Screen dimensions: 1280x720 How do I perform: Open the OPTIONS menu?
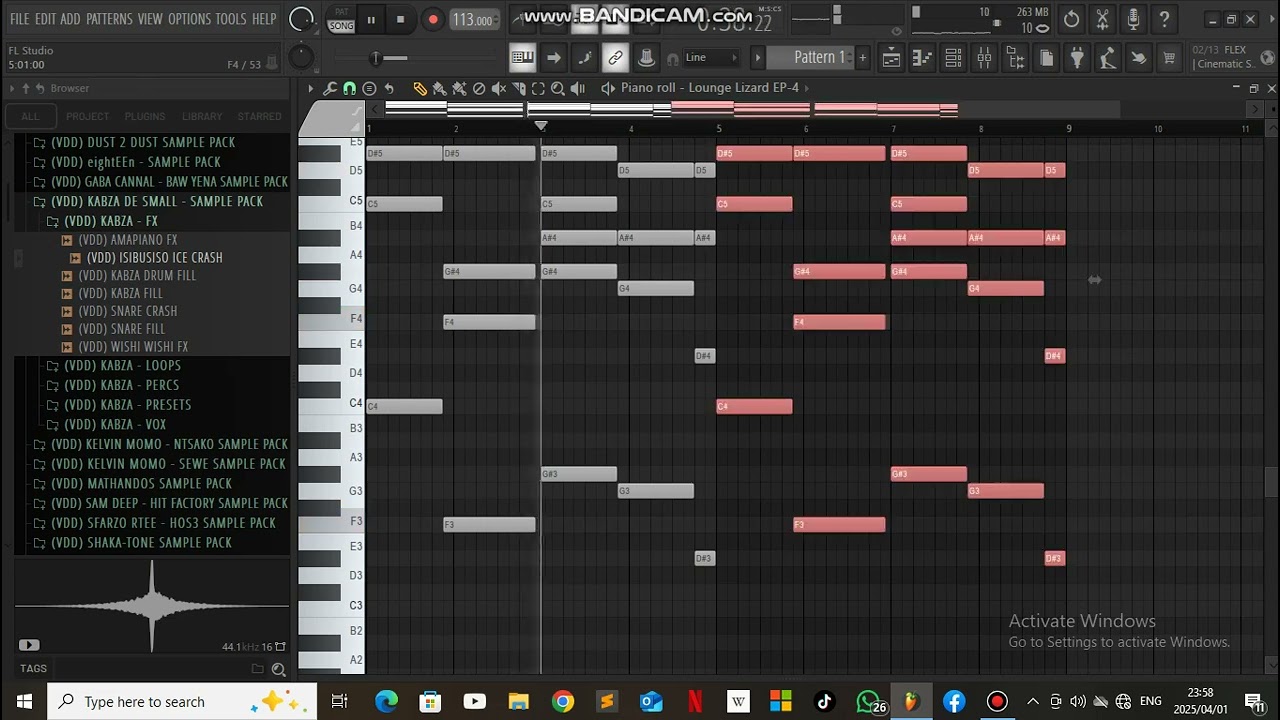click(x=189, y=19)
